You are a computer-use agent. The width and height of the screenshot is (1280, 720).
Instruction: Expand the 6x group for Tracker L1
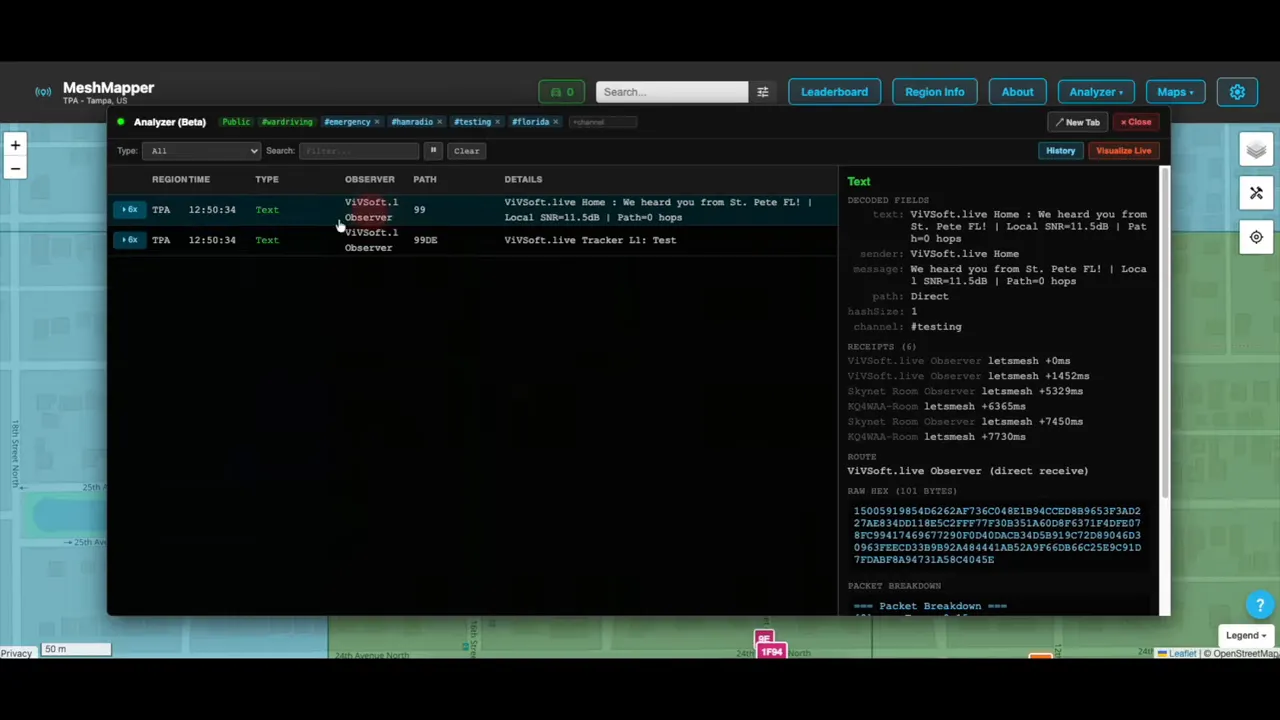click(x=129, y=240)
